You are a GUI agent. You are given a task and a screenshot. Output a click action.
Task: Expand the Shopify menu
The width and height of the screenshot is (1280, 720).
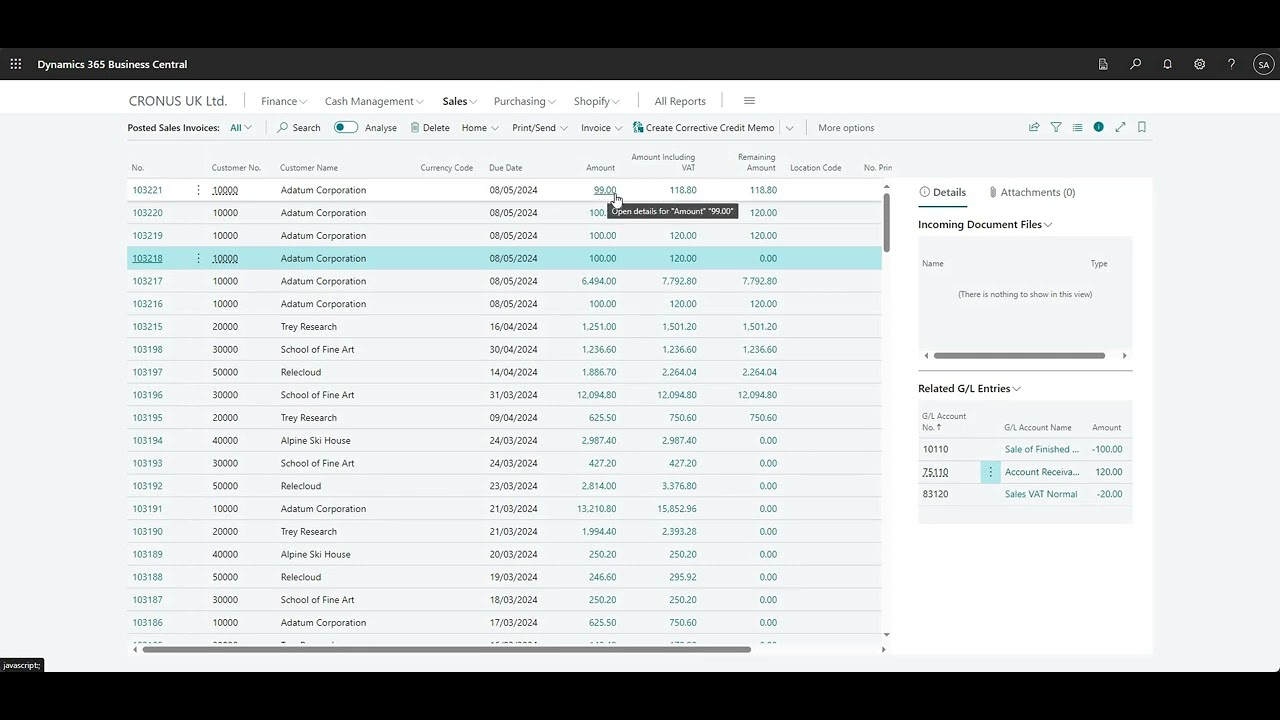(x=597, y=101)
